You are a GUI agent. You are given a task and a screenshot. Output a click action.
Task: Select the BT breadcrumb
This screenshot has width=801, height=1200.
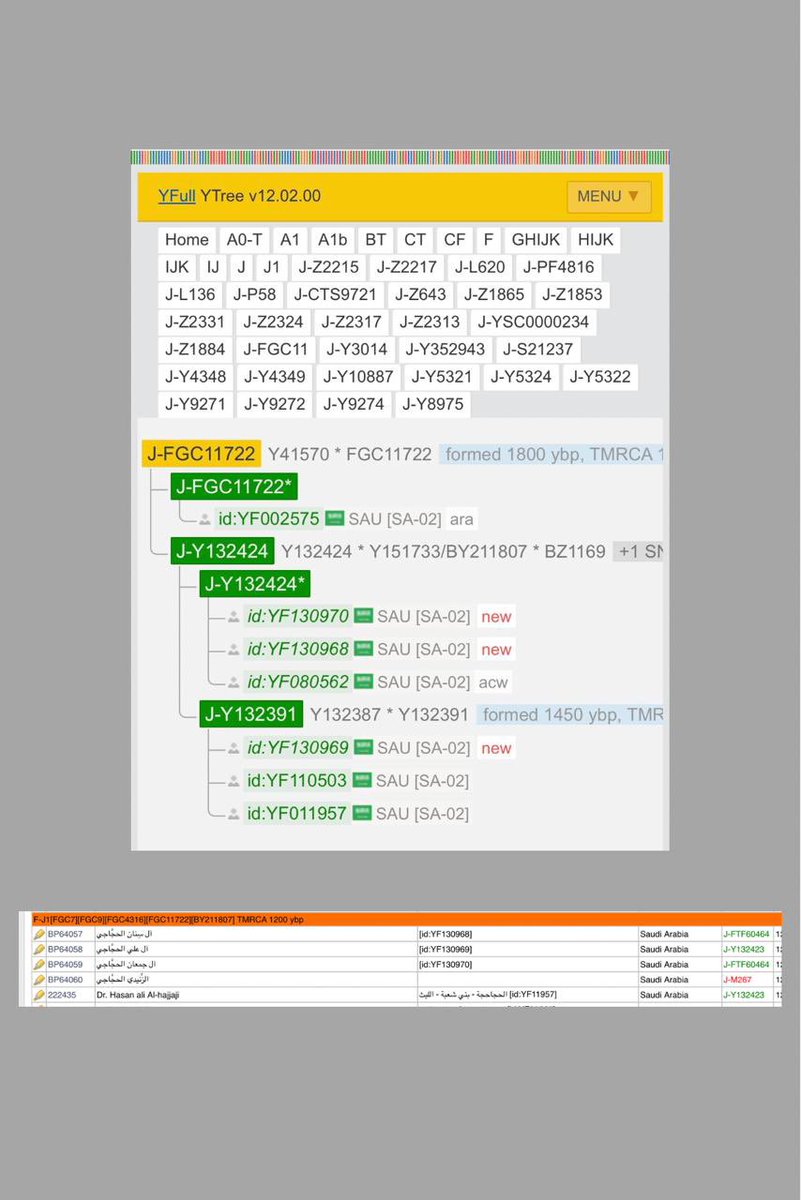click(376, 240)
